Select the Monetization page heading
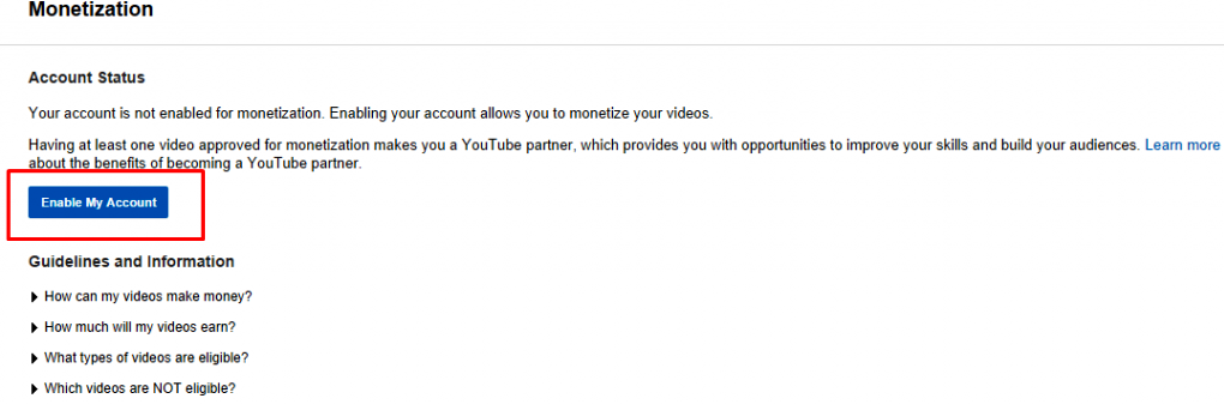 point(91,10)
